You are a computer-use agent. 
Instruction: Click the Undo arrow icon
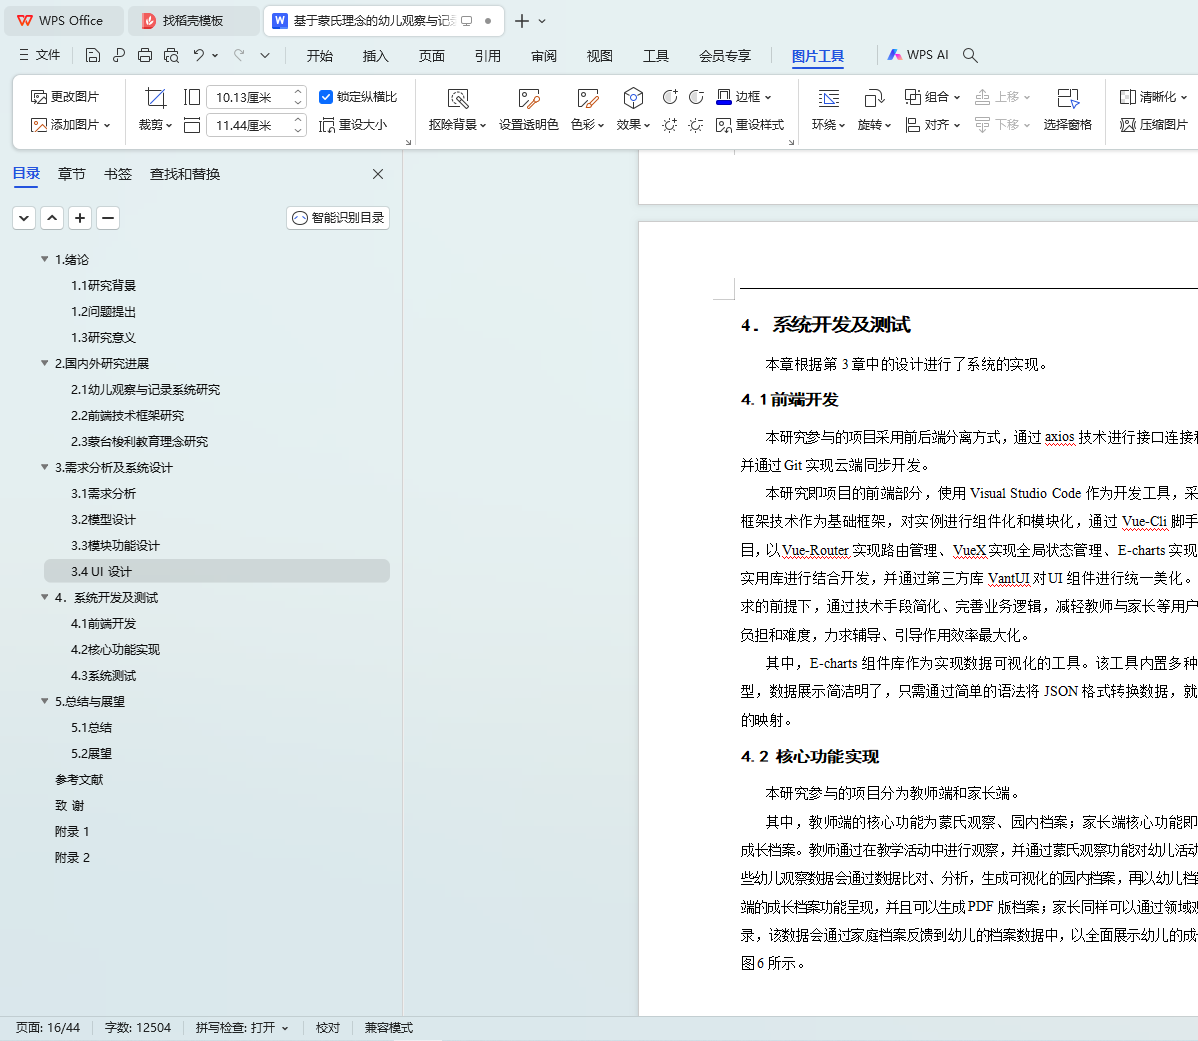[x=199, y=55]
